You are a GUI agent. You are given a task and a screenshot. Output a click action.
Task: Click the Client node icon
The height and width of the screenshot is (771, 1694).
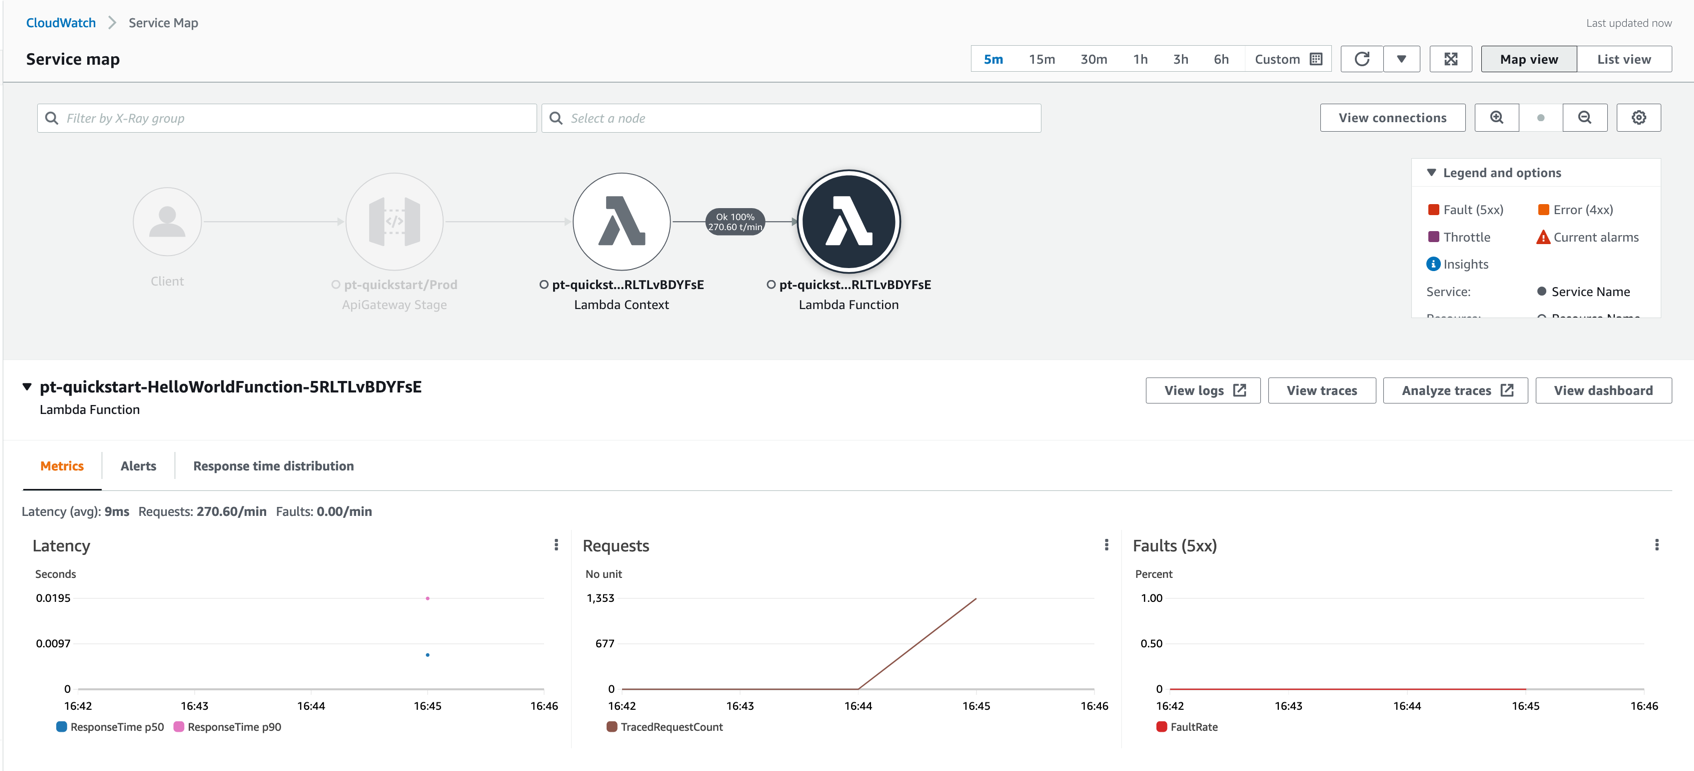167,221
